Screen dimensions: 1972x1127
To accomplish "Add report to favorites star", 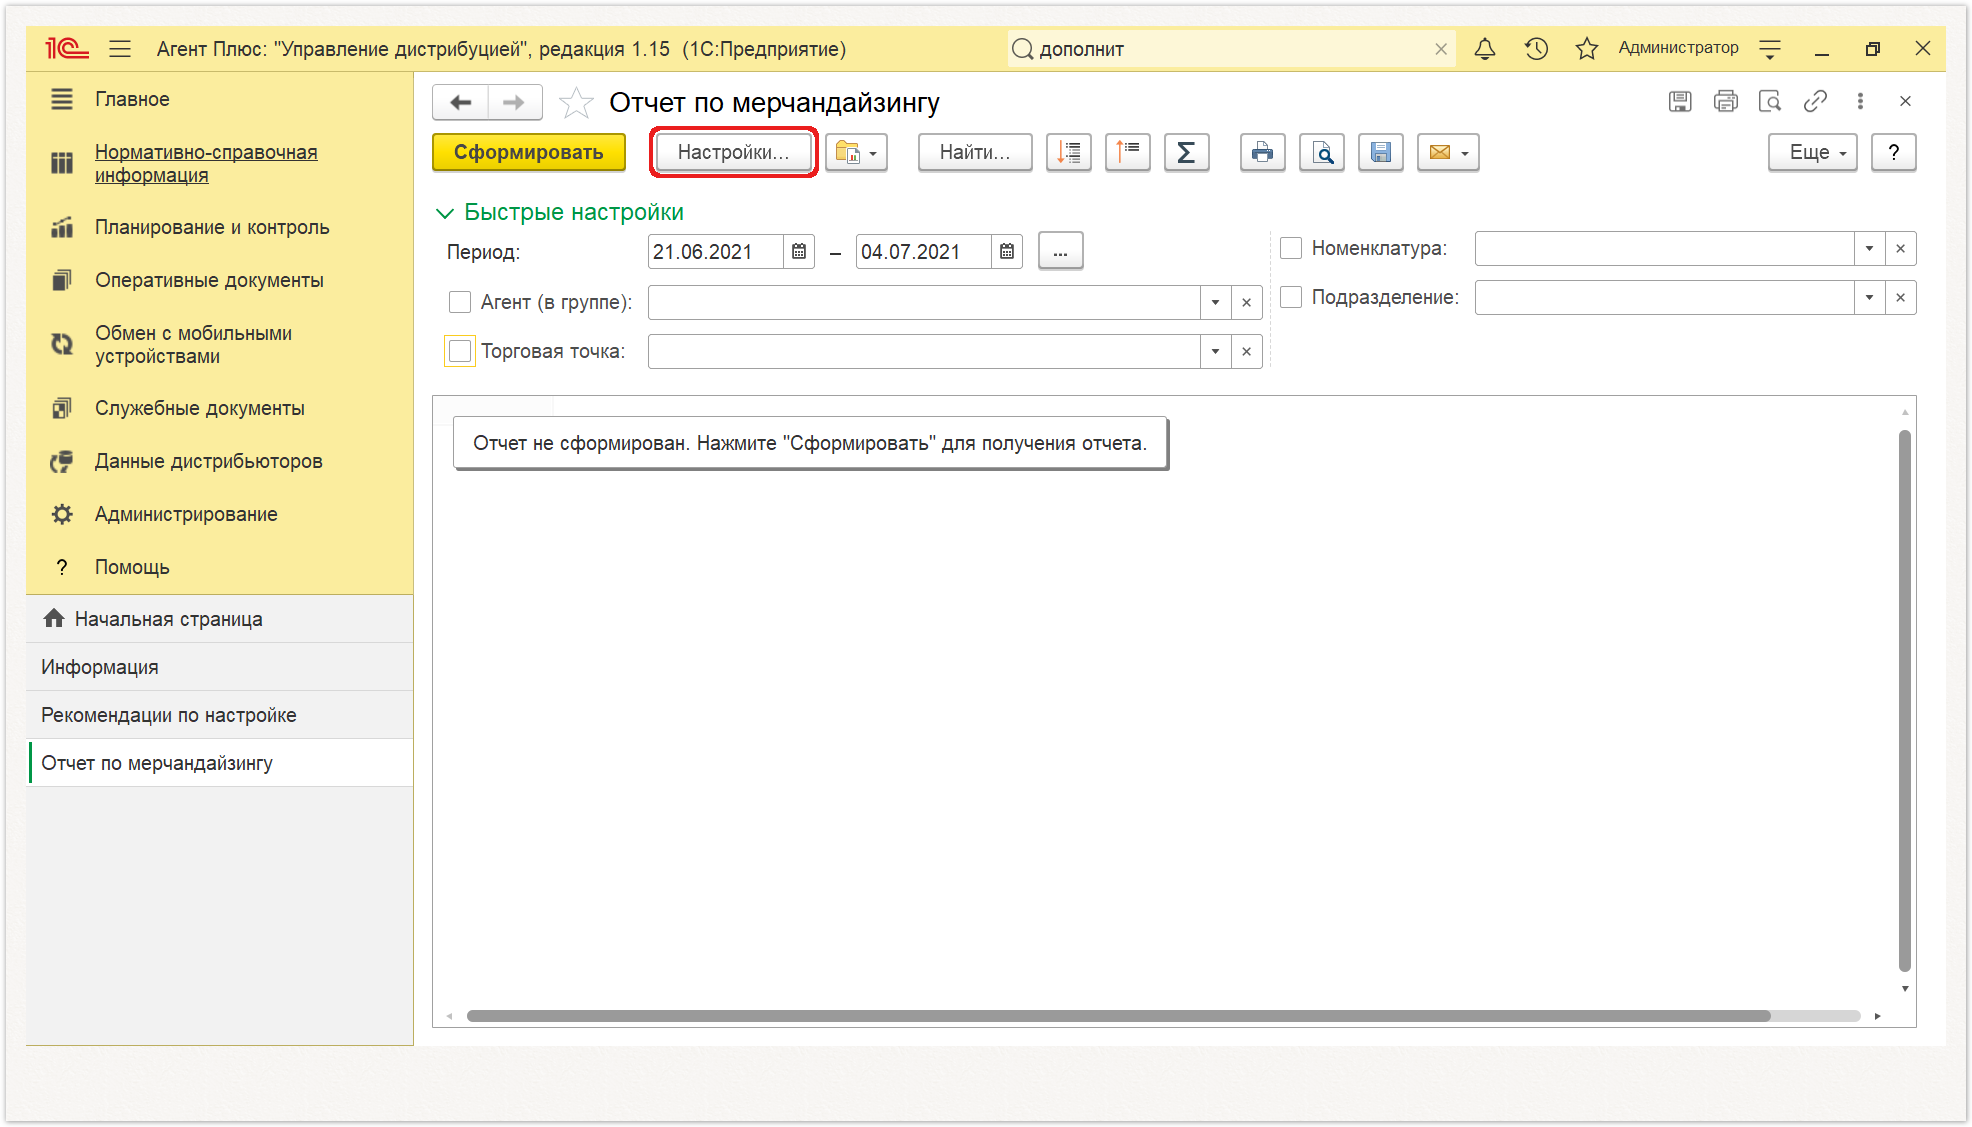I will (x=575, y=102).
